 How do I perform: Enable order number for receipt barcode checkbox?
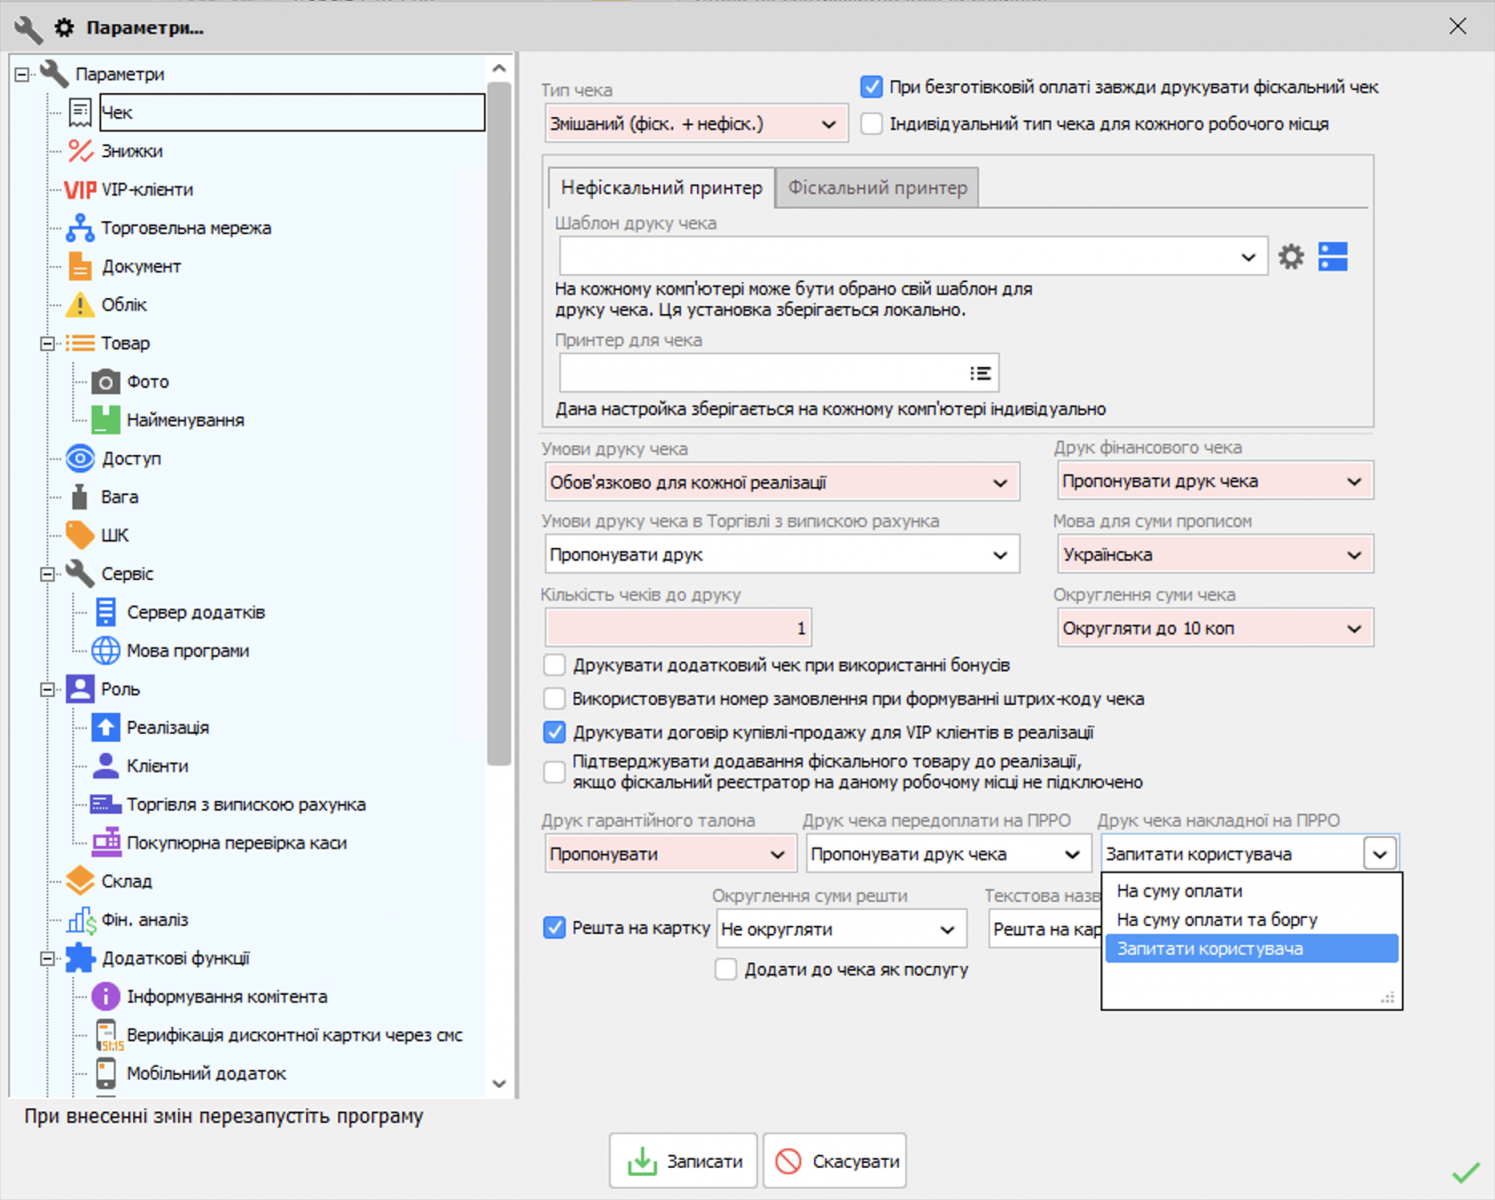(554, 698)
